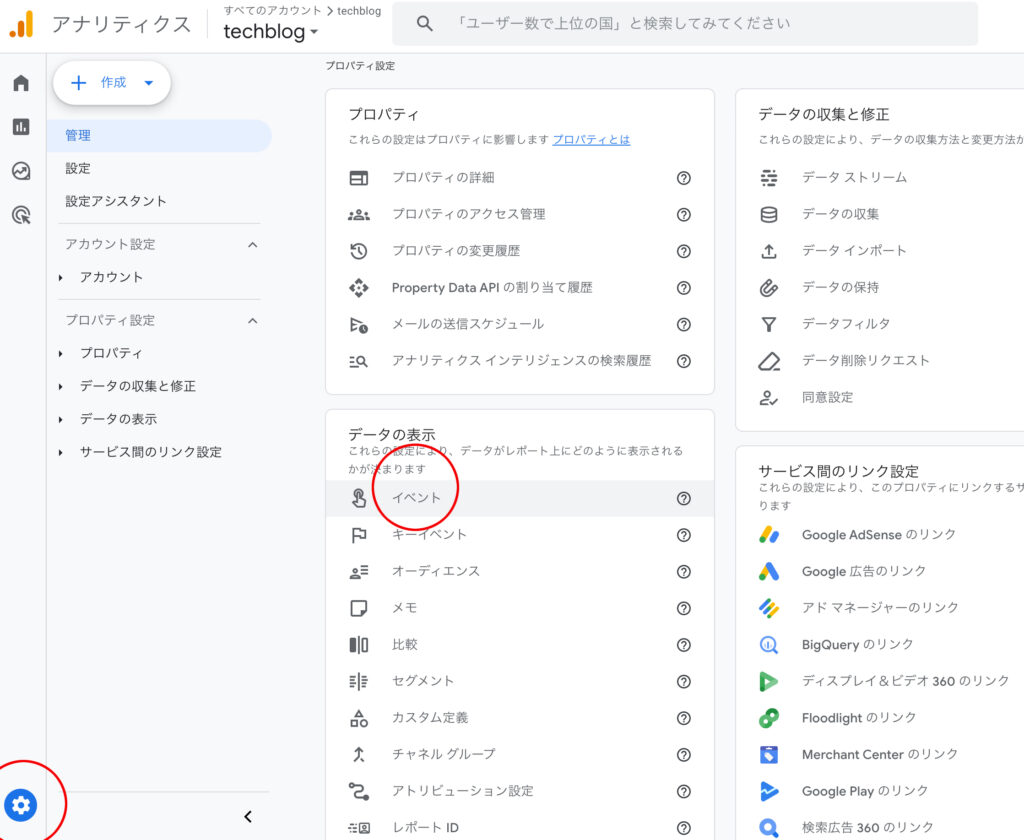Expand the データの表示 tree item
This screenshot has width=1024, height=840.
[x=61, y=419]
